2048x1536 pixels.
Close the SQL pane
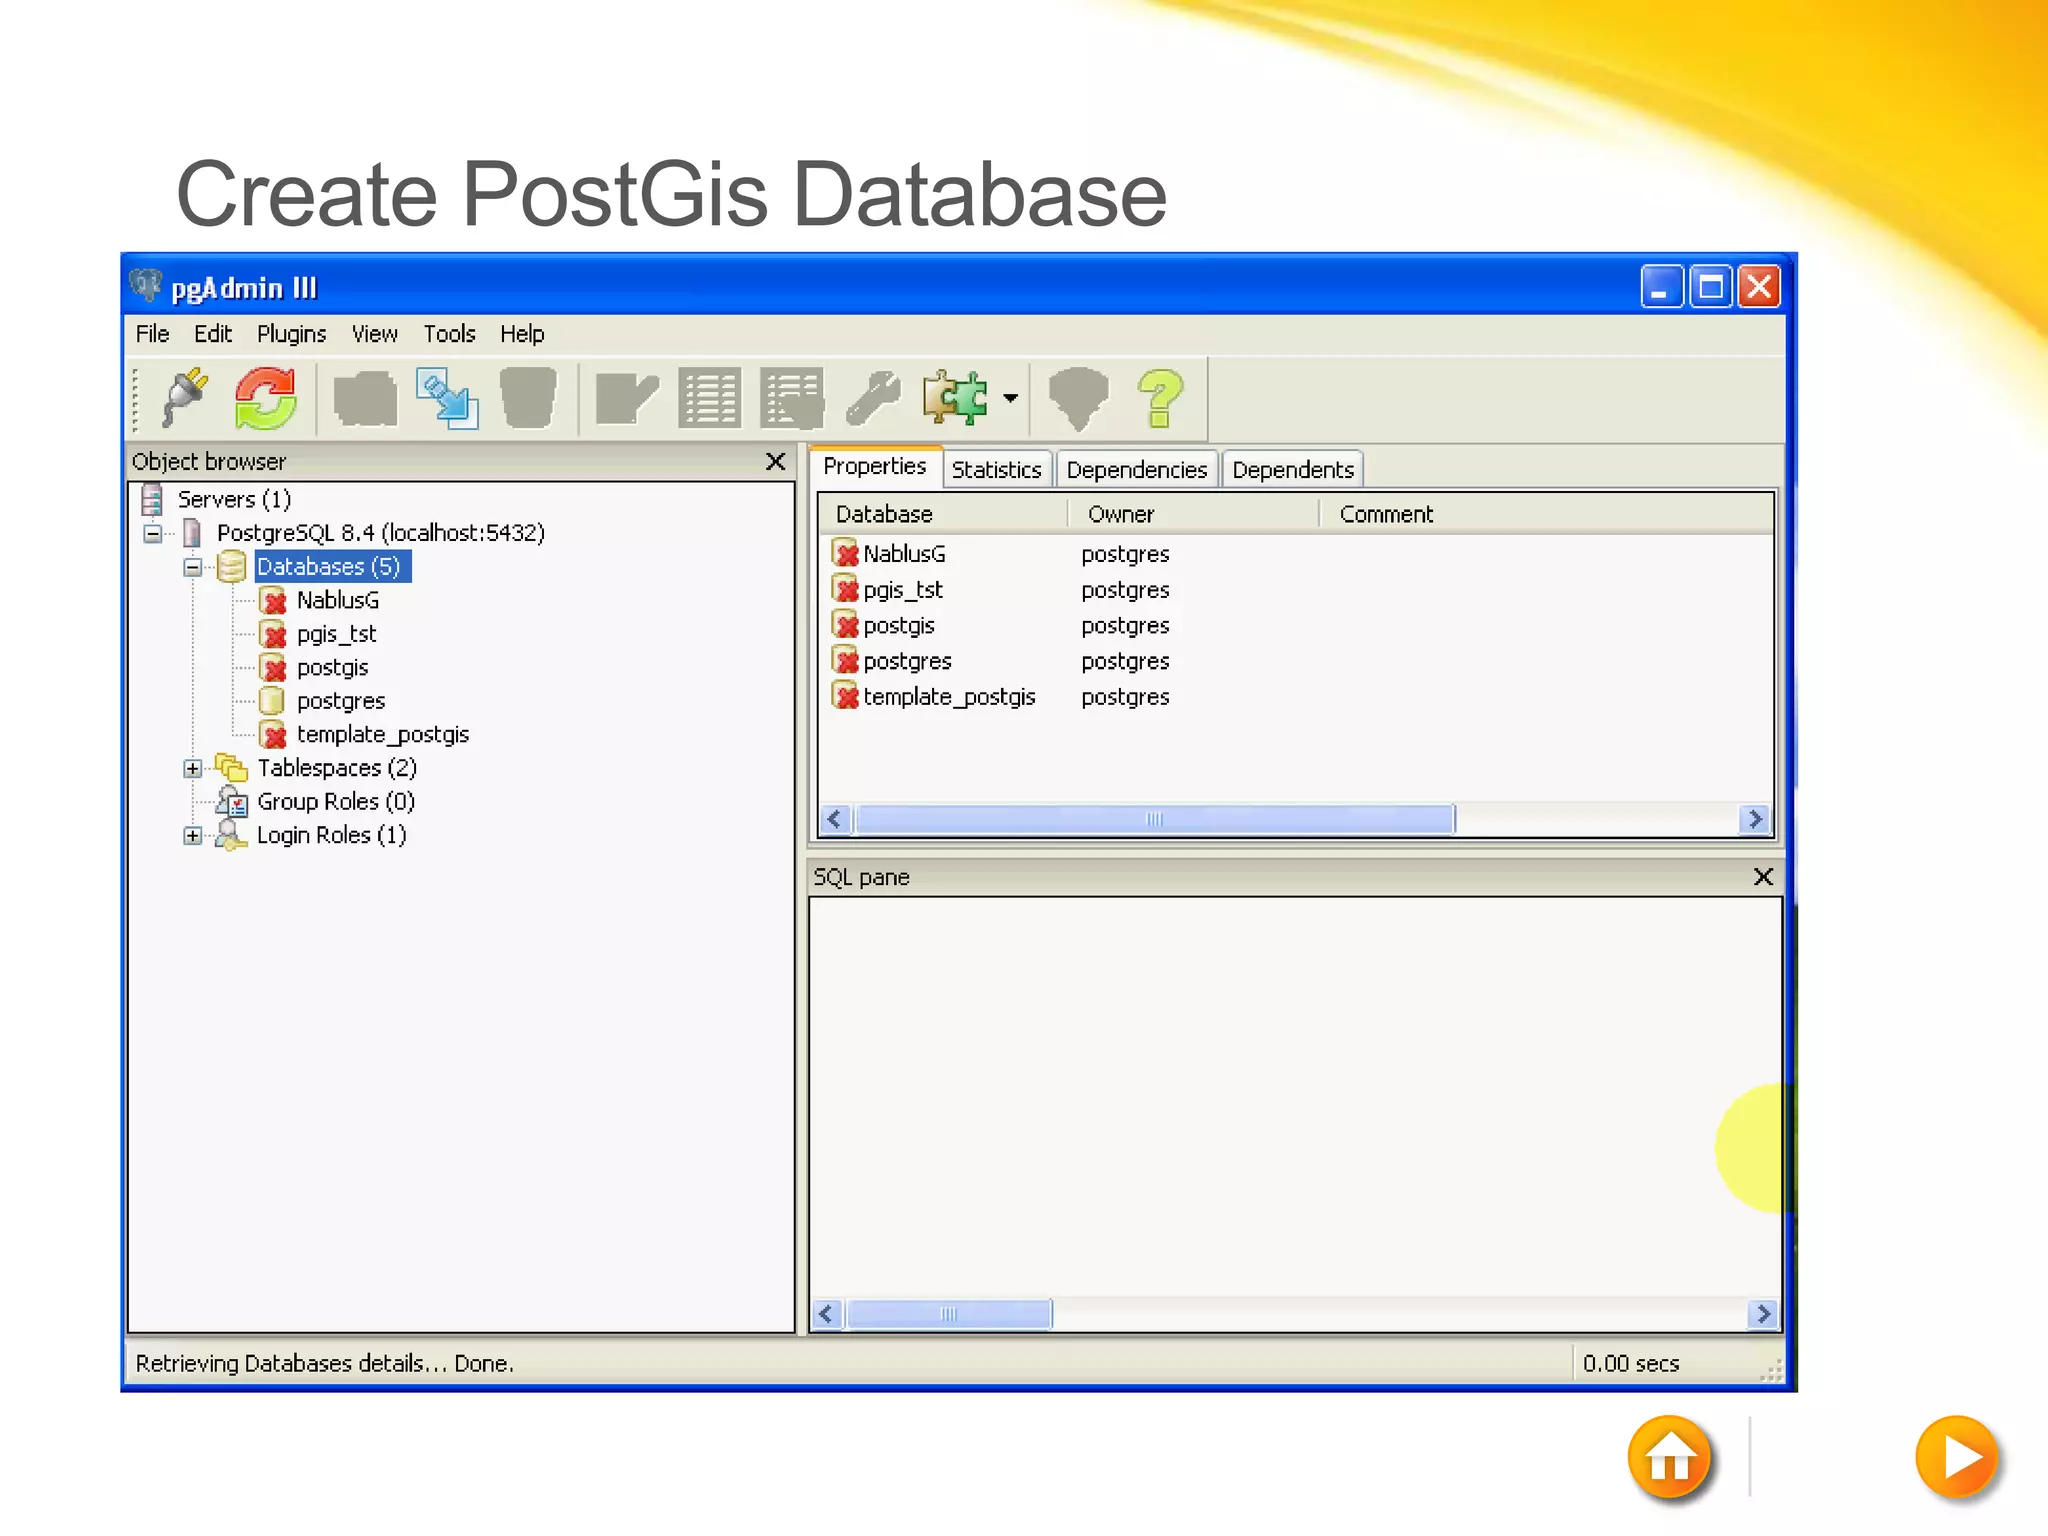pos(1764,877)
